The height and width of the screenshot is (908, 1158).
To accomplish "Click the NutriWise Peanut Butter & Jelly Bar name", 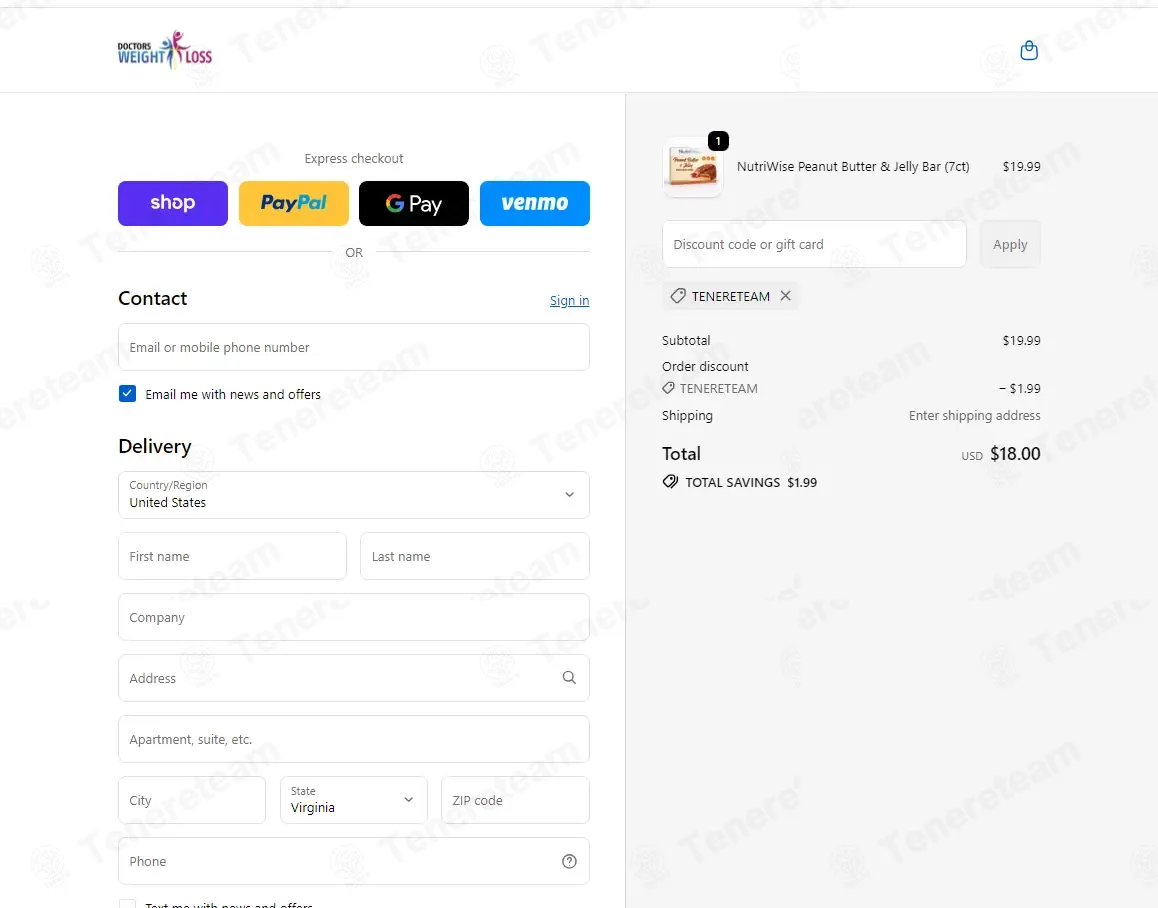I will pos(853,166).
